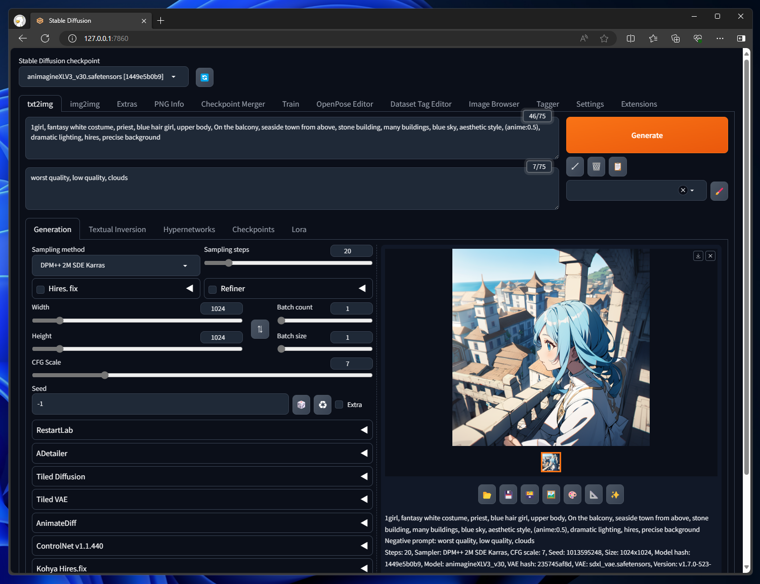Image resolution: width=760 pixels, height=584 pixels.
Task: Adjust the Sampling steps slider
Action: pos(288,263)
